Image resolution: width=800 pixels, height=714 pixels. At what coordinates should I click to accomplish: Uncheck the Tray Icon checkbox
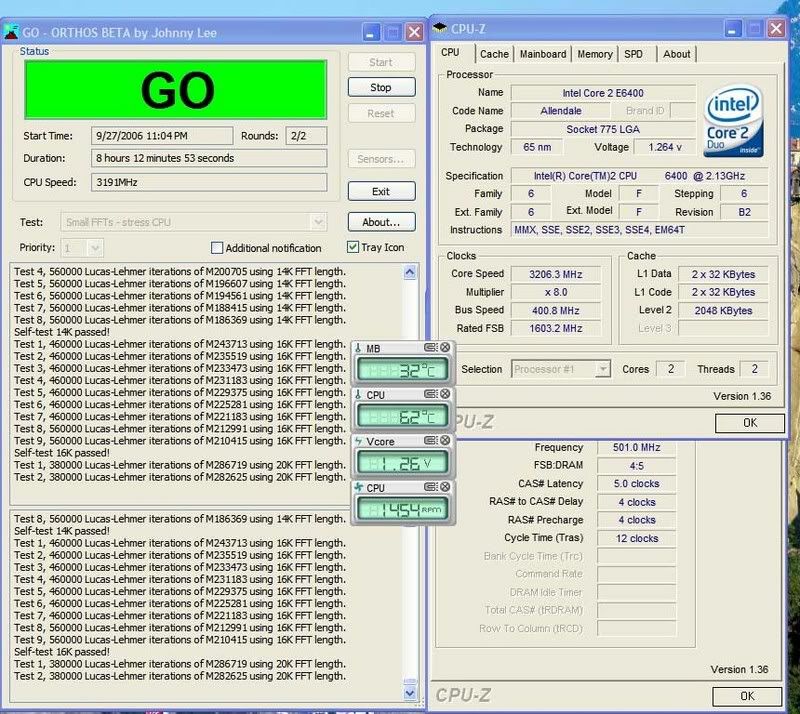(353, 248)
